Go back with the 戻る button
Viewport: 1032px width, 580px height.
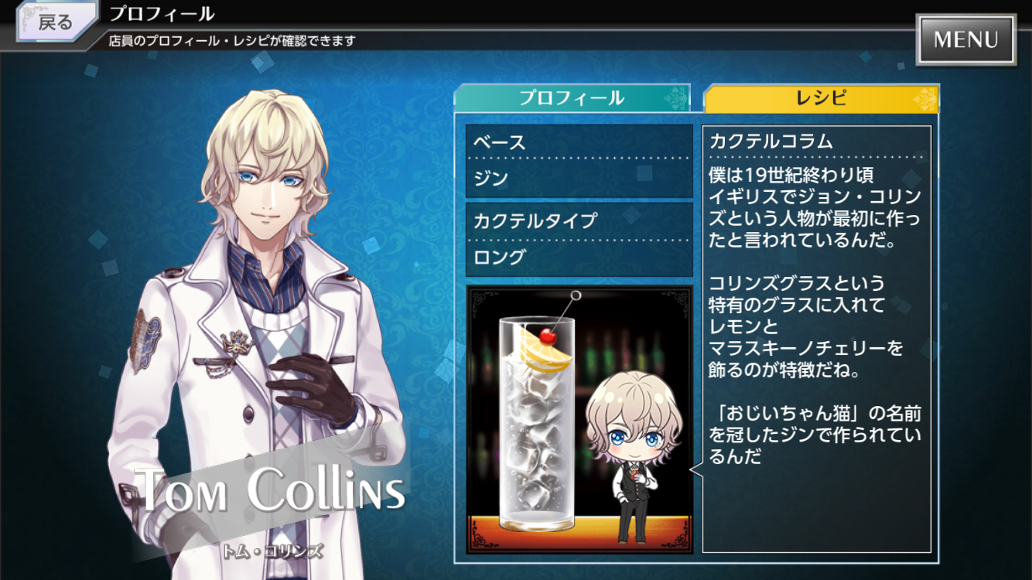point(55,22)
